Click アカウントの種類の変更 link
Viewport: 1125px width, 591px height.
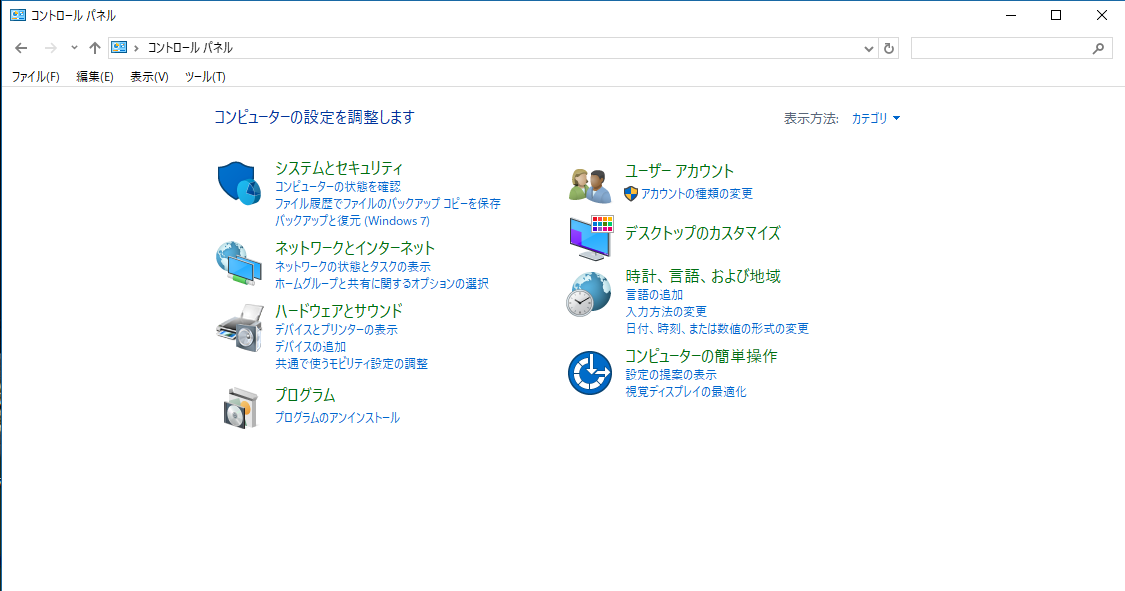coord(696,194)
